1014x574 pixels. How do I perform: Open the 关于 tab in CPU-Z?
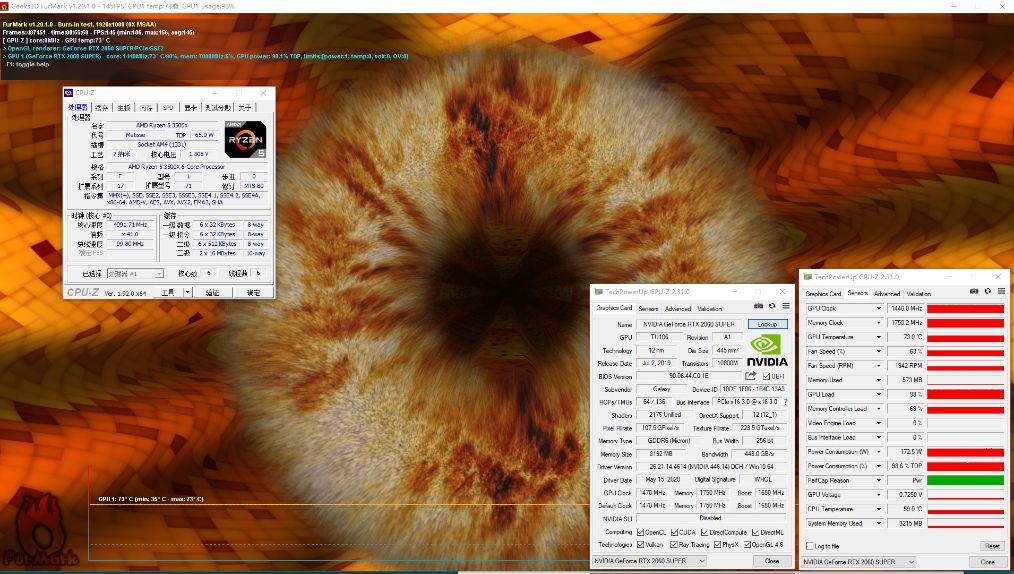[244, 107]
